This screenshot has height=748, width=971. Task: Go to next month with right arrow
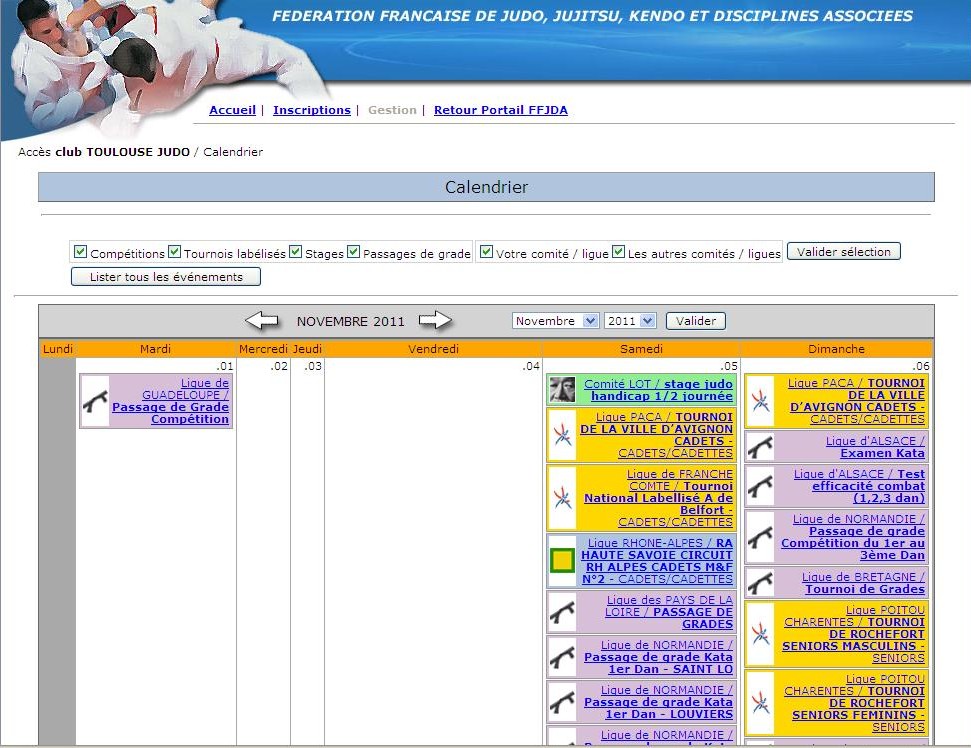pos(435,321)
